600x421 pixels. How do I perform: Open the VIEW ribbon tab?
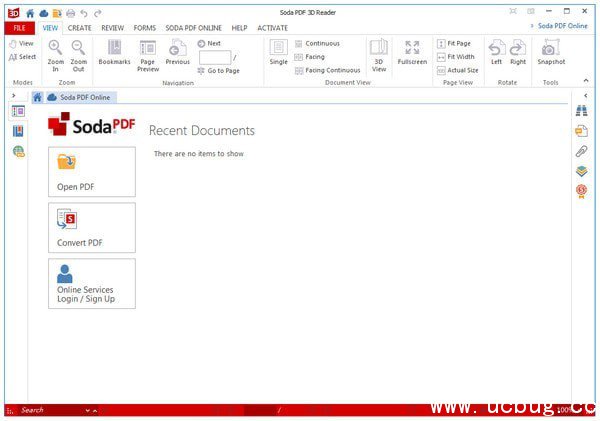click(x=50, y=28)
